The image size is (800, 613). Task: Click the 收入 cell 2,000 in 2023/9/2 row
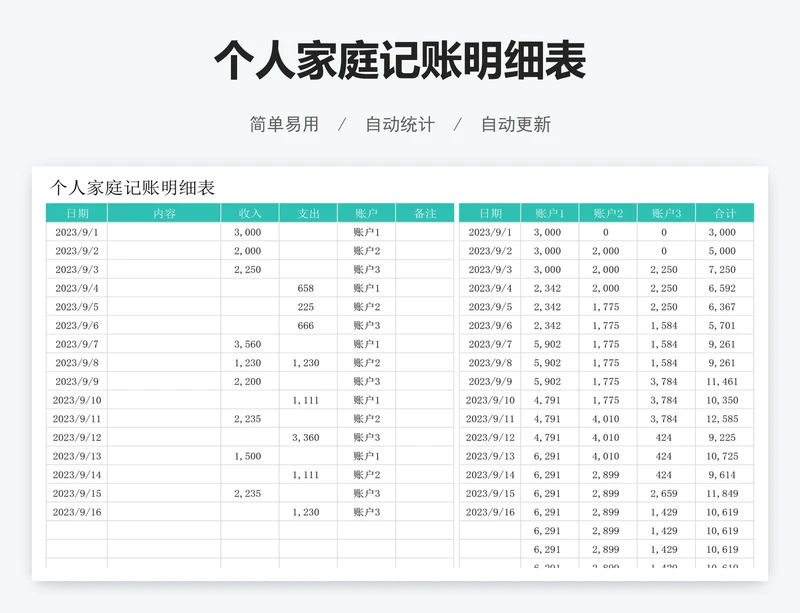pyautogui.click(x=248, y=251)
